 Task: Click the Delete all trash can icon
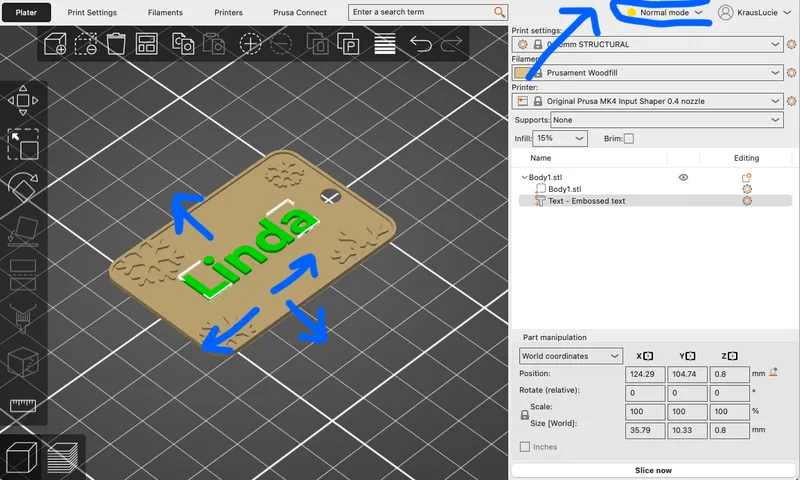[116, 44]
